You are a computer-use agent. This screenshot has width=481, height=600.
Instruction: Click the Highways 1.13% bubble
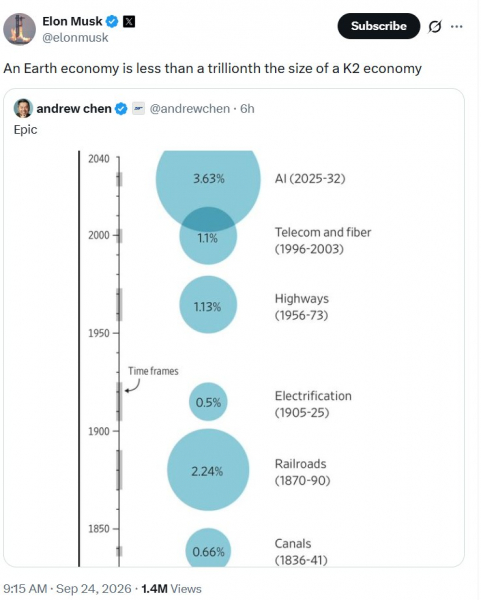(208, 305)
